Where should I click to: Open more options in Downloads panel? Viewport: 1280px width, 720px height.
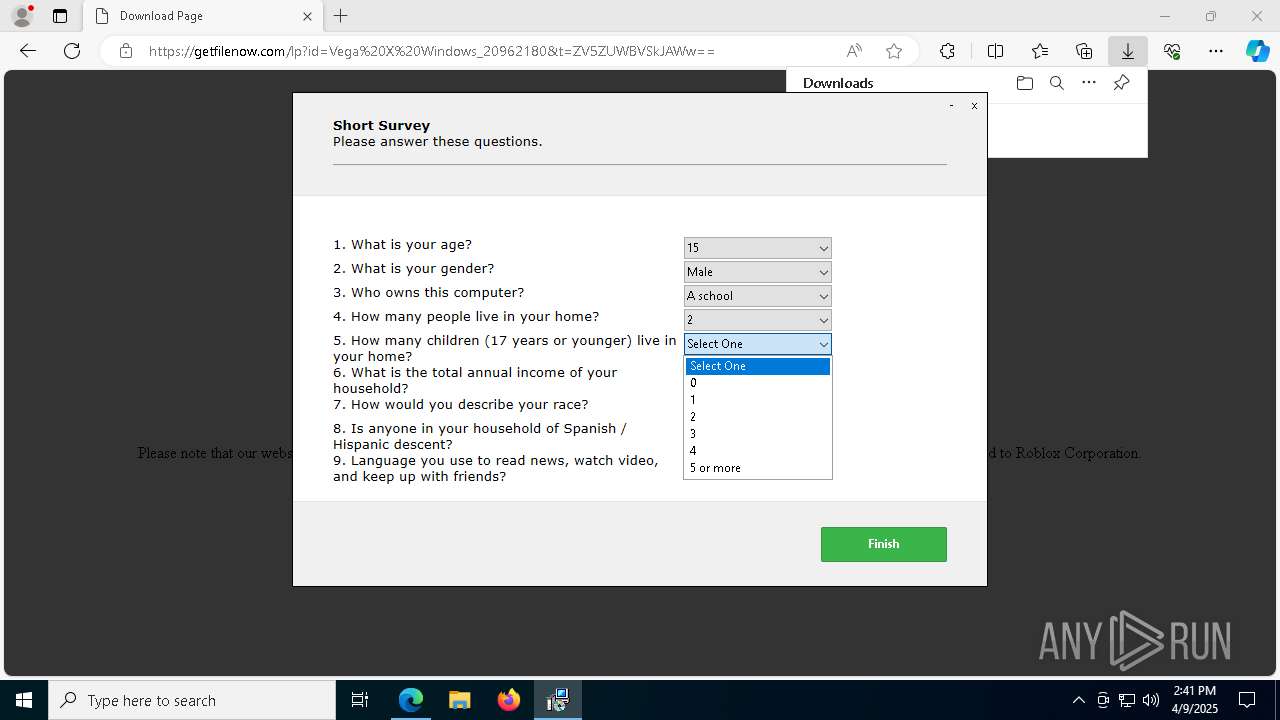tap(1089, 83)
